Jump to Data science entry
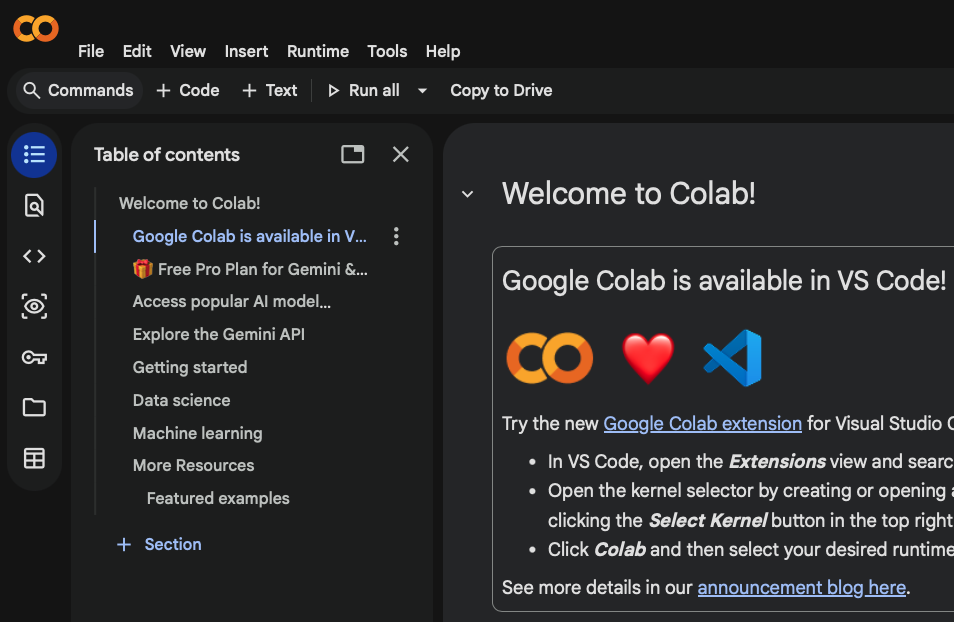 pos(181,400)
